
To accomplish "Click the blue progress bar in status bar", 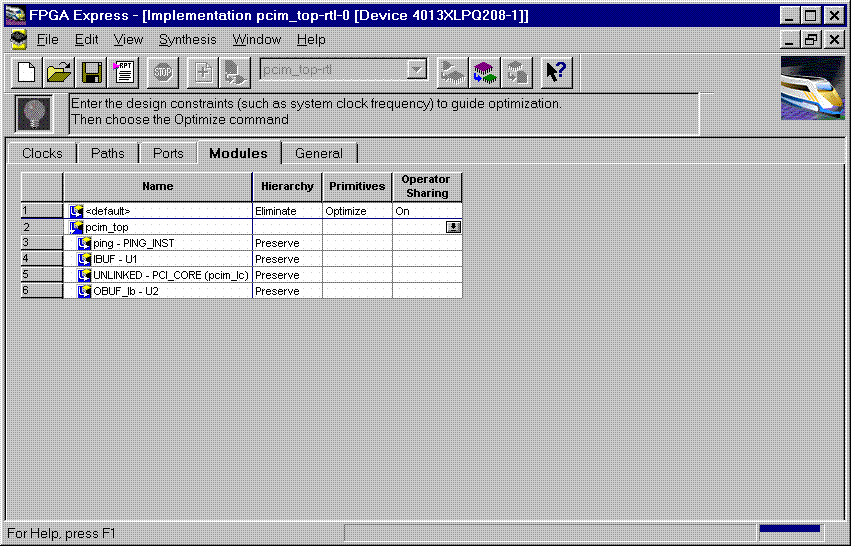I will coord(789,528).
